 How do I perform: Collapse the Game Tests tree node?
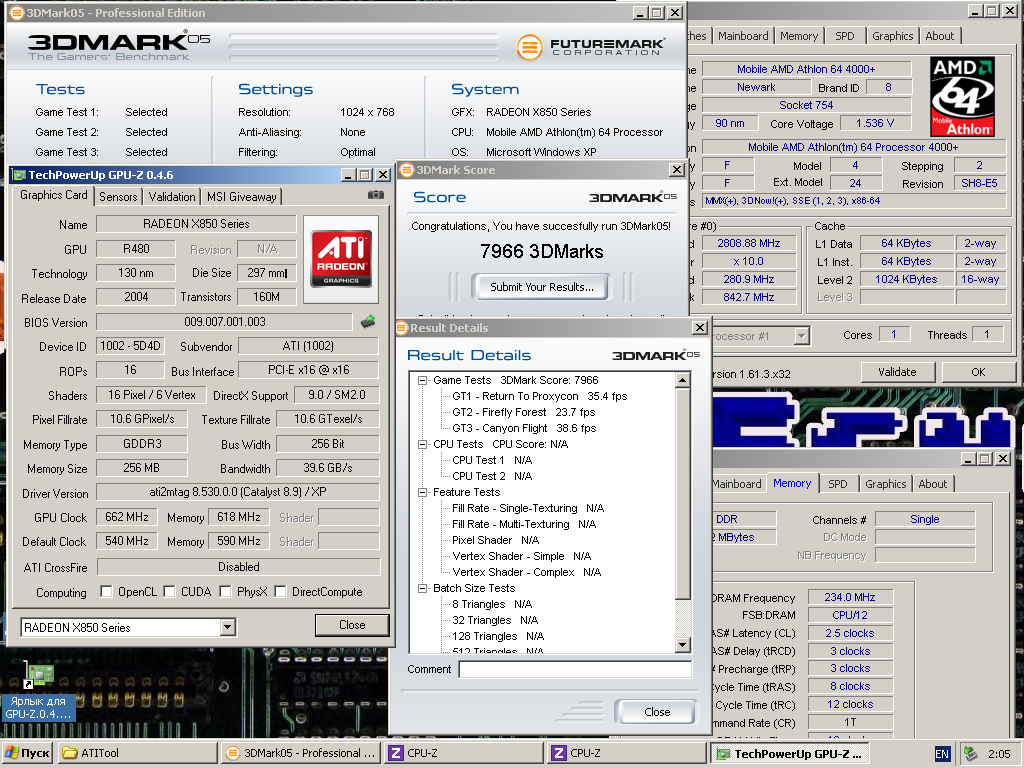[423, 380]
